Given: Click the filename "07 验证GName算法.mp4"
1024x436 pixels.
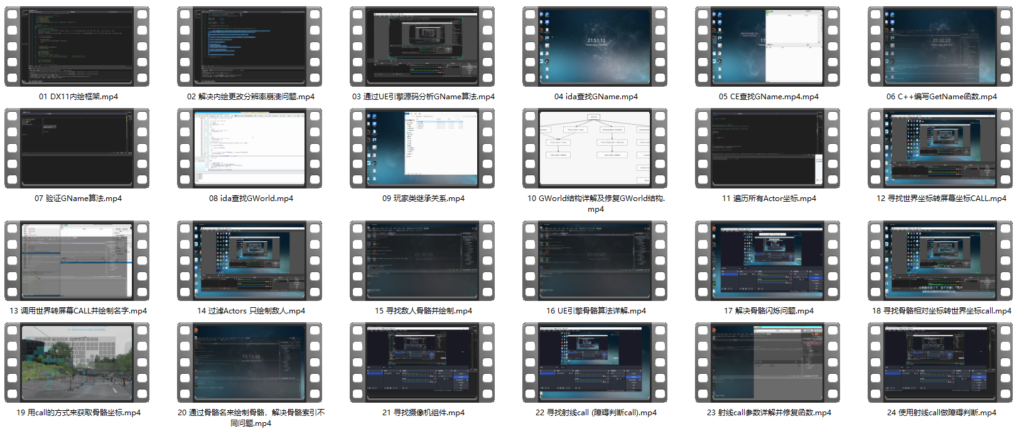Looking at the screenshot, I should click(78, 198).
